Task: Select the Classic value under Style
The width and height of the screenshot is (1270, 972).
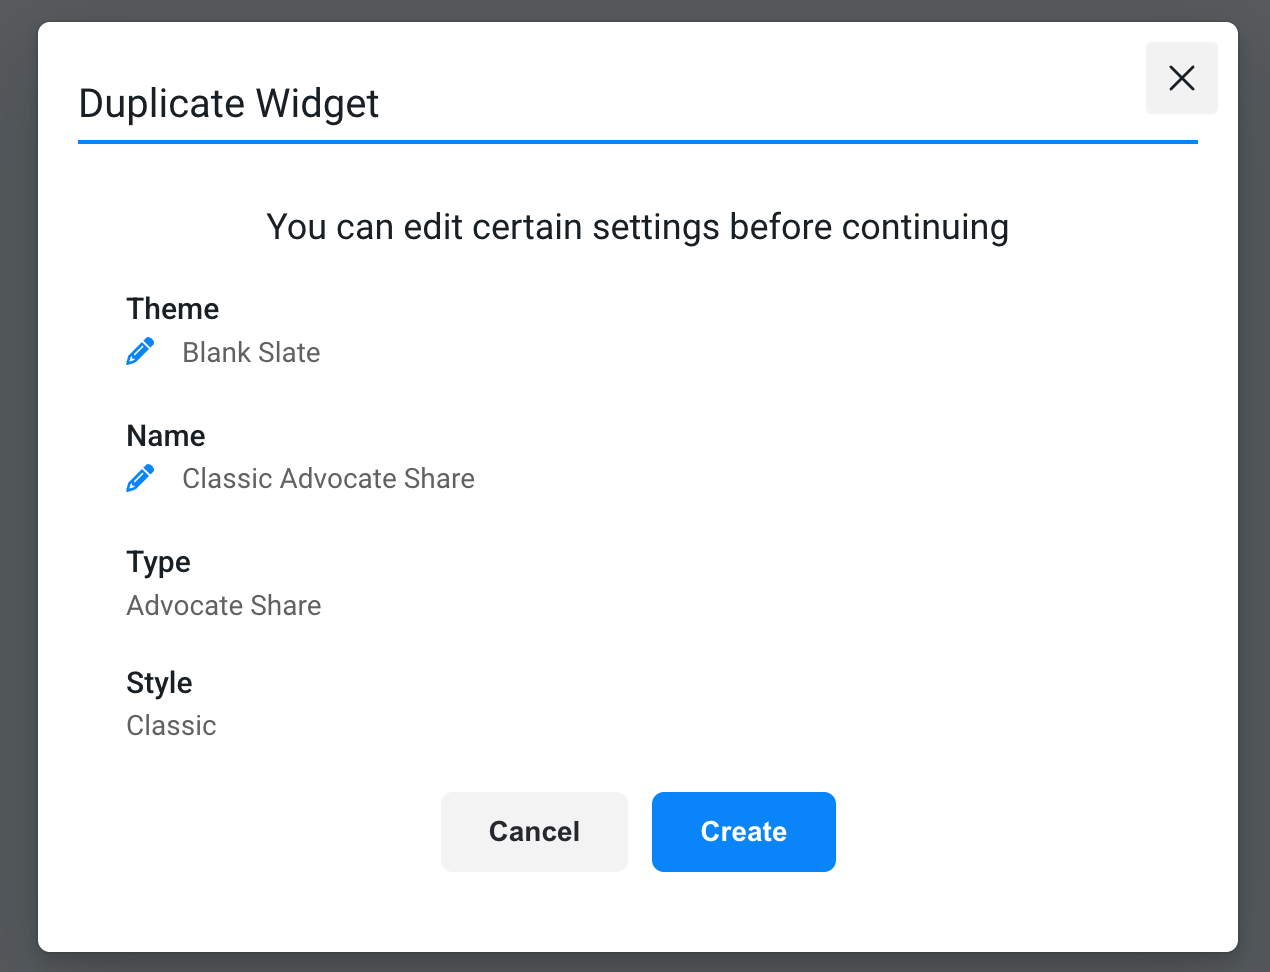Action: click(171, 726)
